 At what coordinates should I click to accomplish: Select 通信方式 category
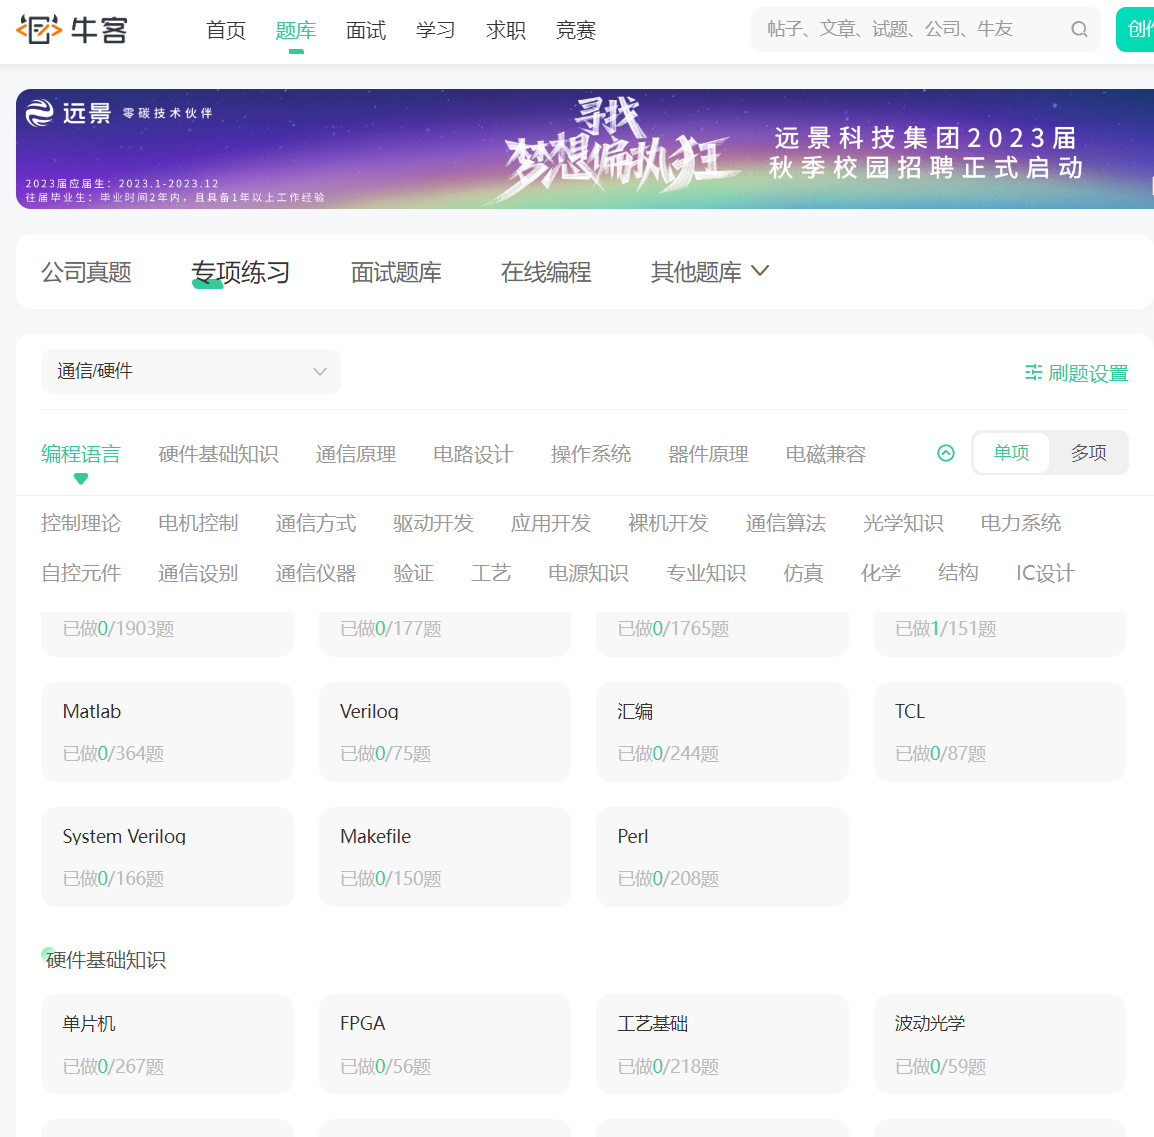[x=316, y=523]
